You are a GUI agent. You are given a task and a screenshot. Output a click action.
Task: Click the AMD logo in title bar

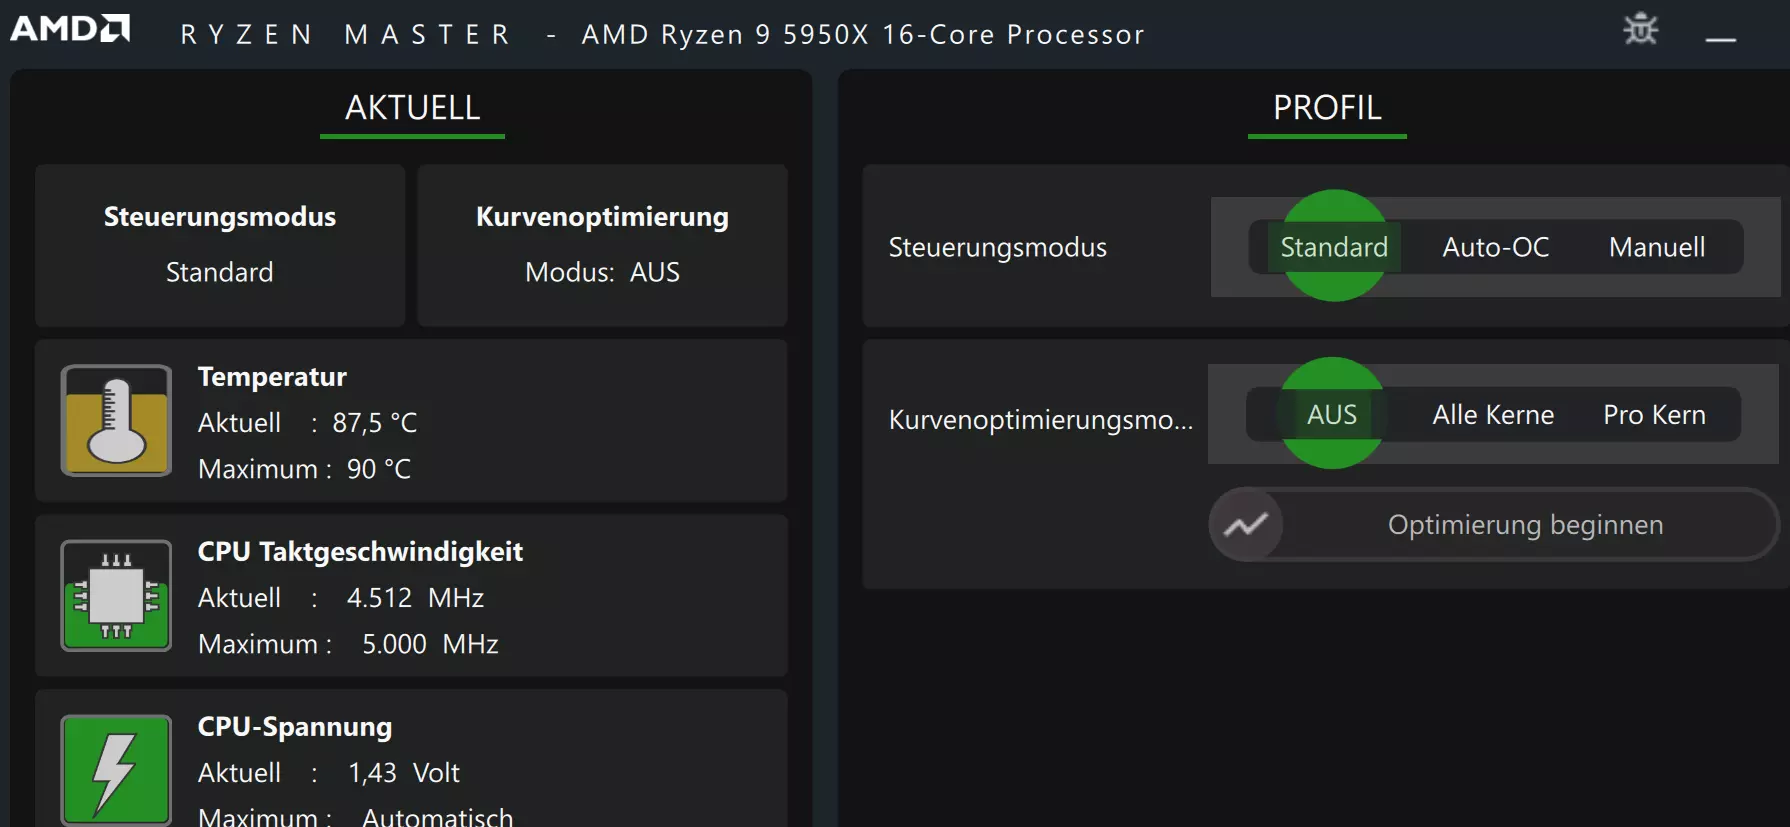(70, 29)
